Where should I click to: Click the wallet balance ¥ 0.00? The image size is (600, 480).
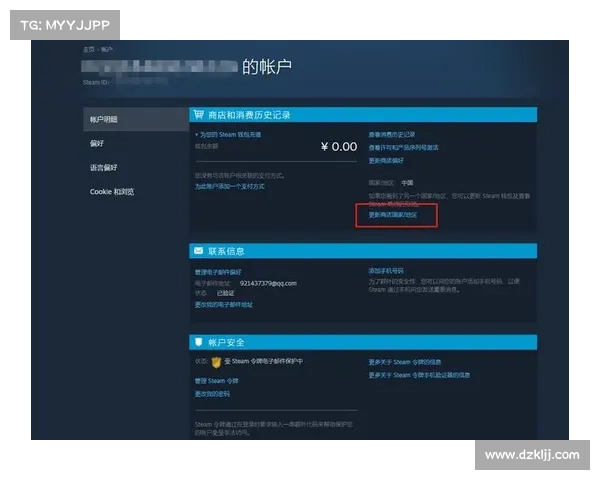click(x=339, y=147)
